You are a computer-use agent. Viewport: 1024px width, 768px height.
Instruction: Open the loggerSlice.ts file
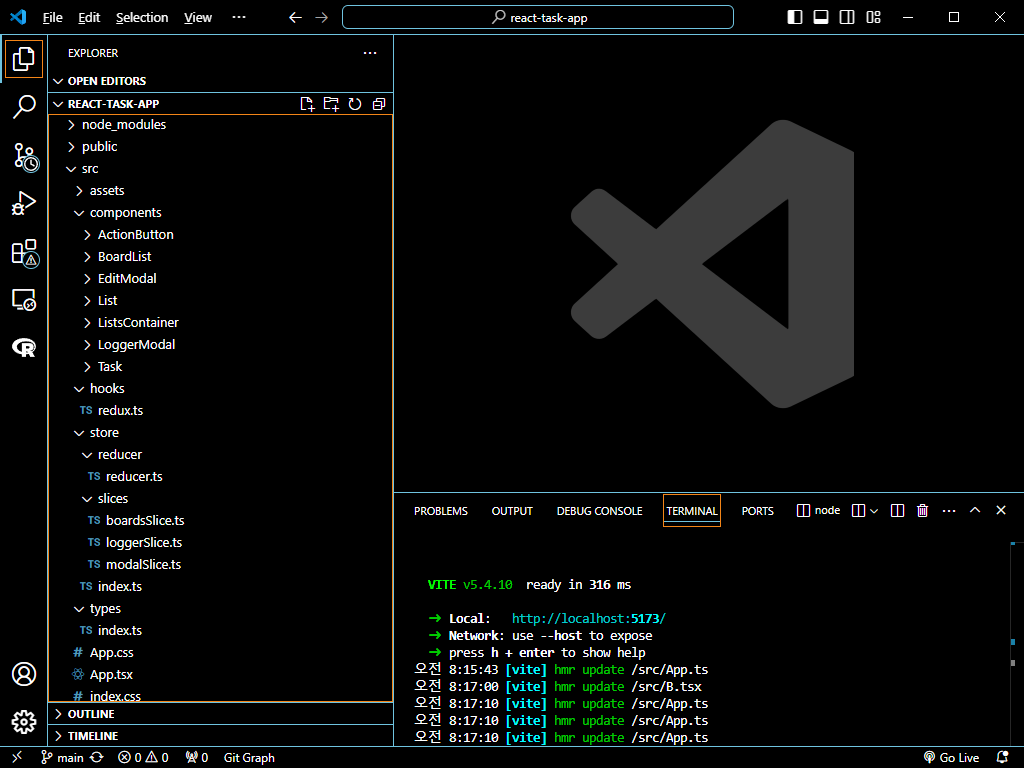pyautogui.click(x=221, y=543)
